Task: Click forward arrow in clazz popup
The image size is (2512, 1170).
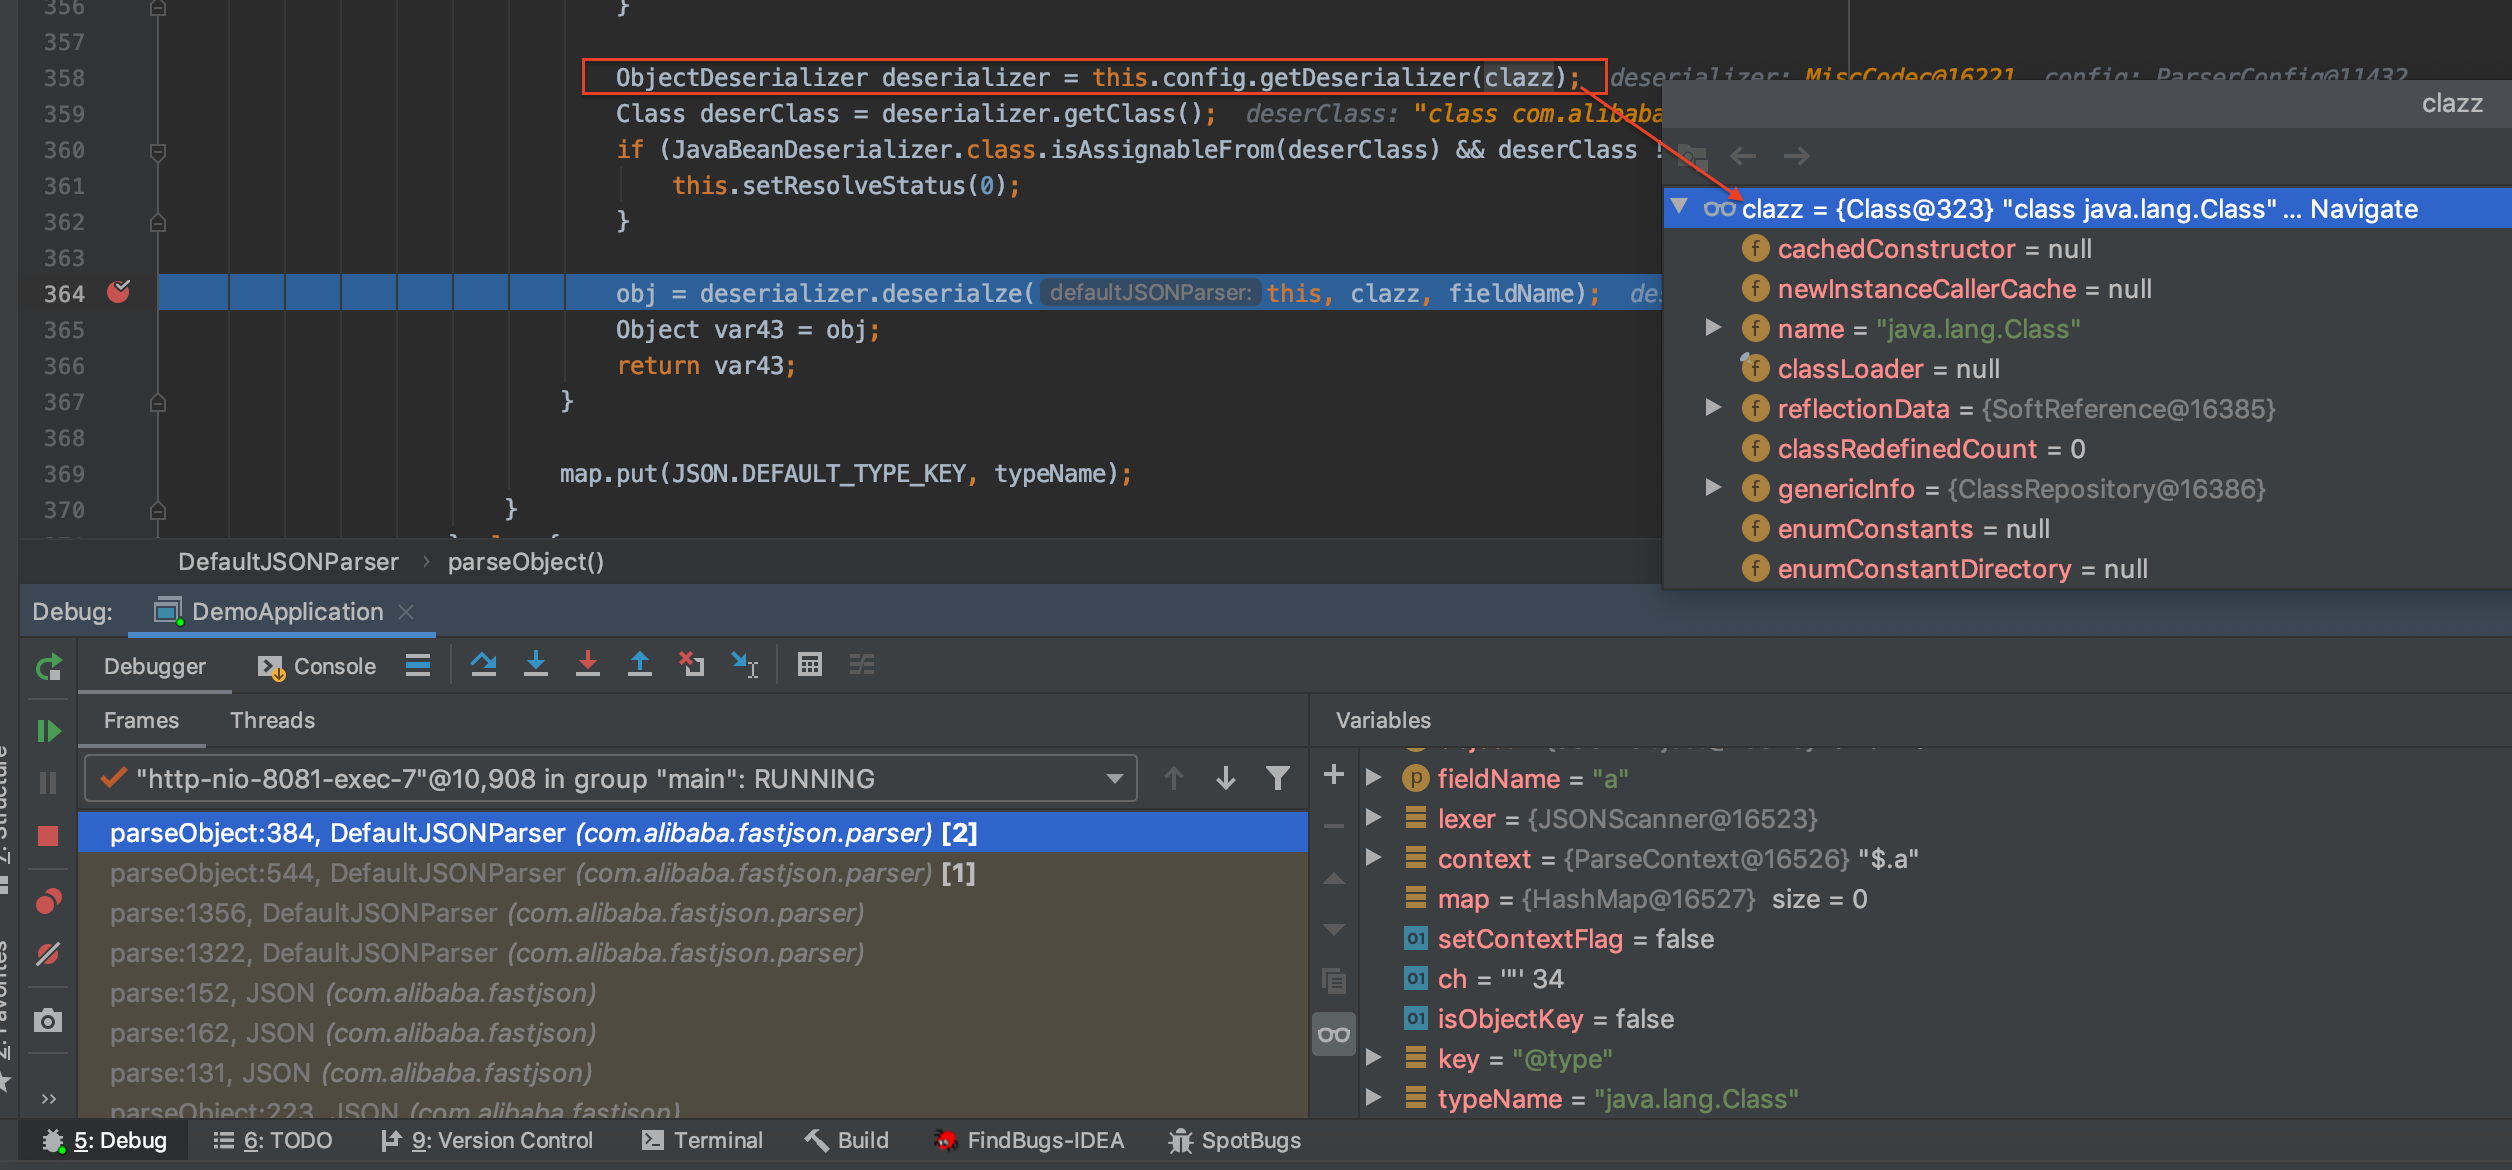Action: [x=1797, y=156]
